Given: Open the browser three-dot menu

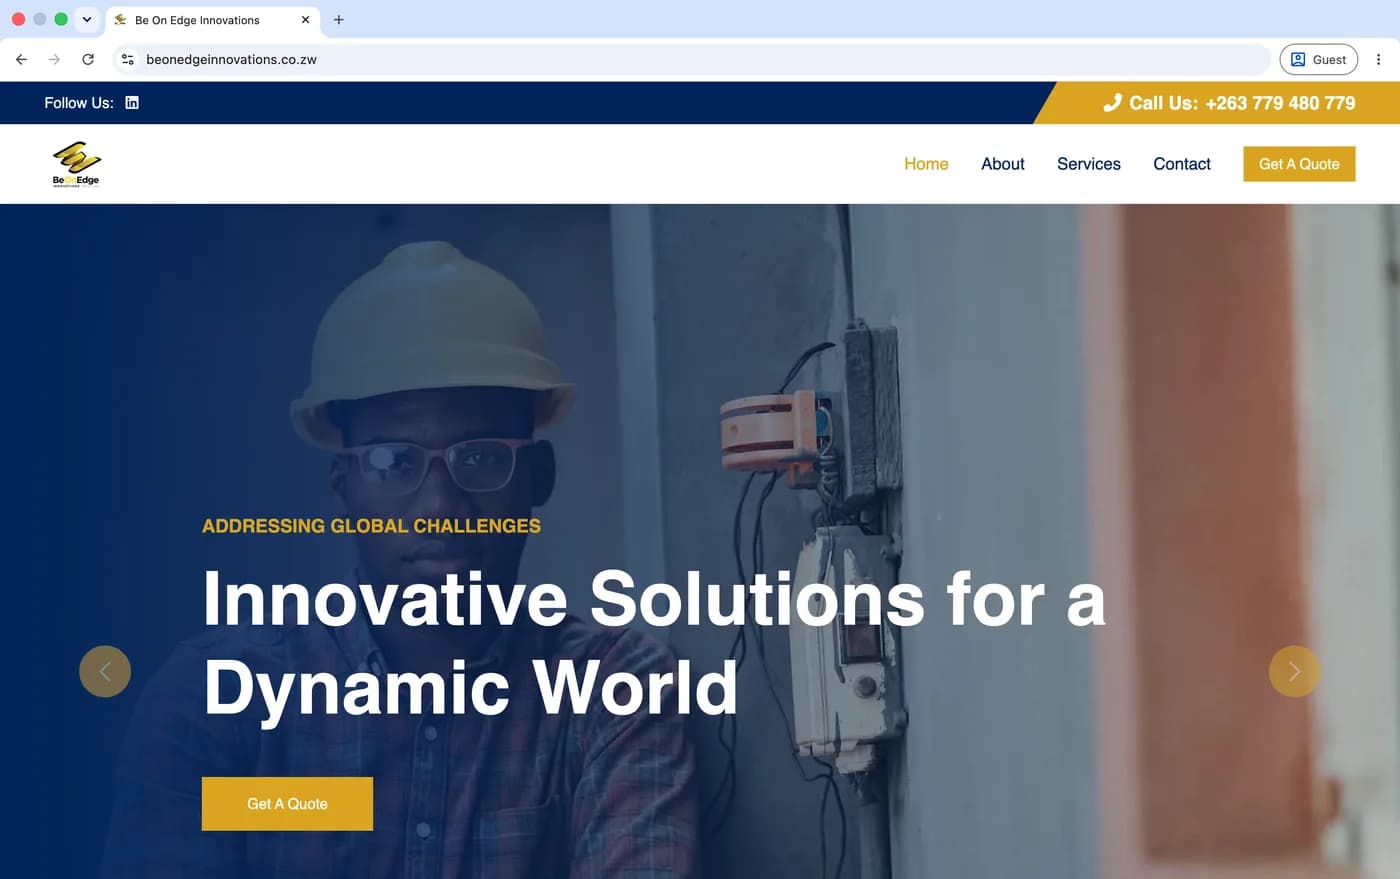Looking at the screenshot, I should (x=1378, y=60).
